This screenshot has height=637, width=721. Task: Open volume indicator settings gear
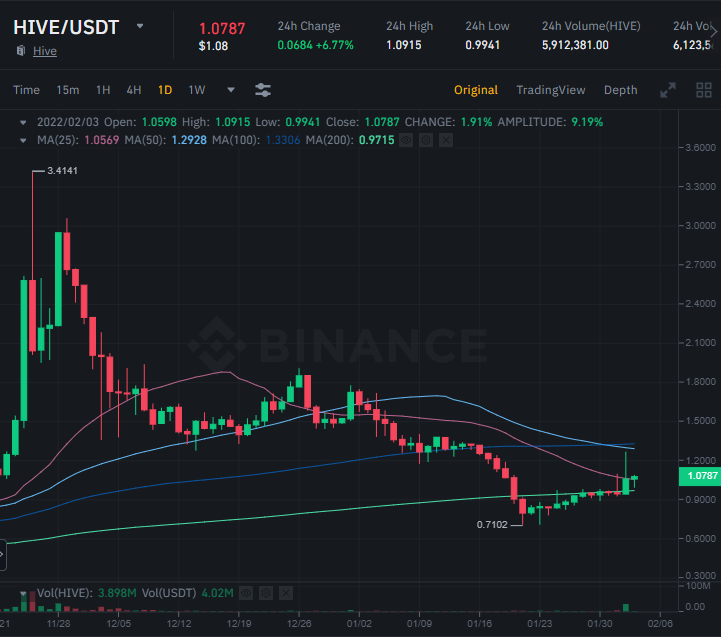[266, 593]
